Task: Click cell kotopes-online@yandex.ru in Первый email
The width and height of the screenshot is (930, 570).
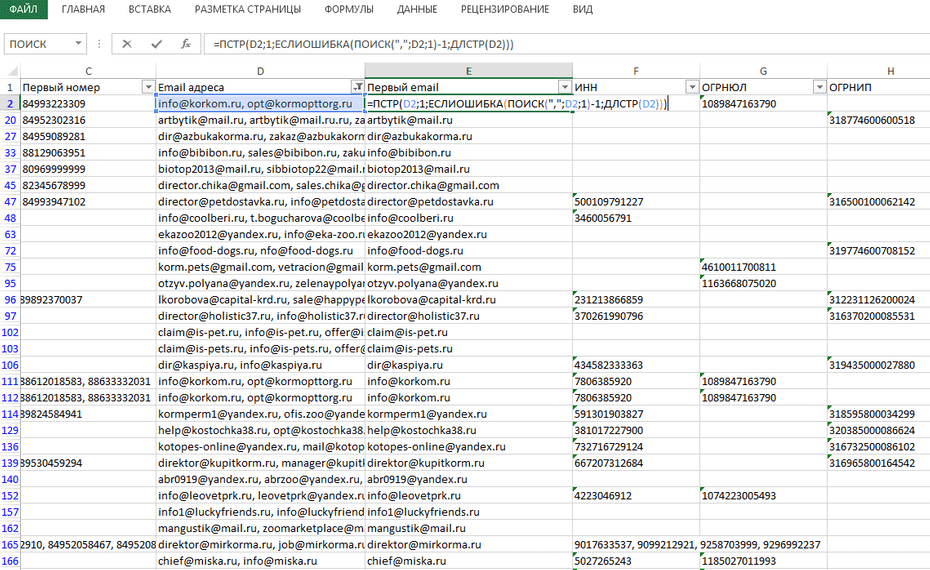Action: 469,447
